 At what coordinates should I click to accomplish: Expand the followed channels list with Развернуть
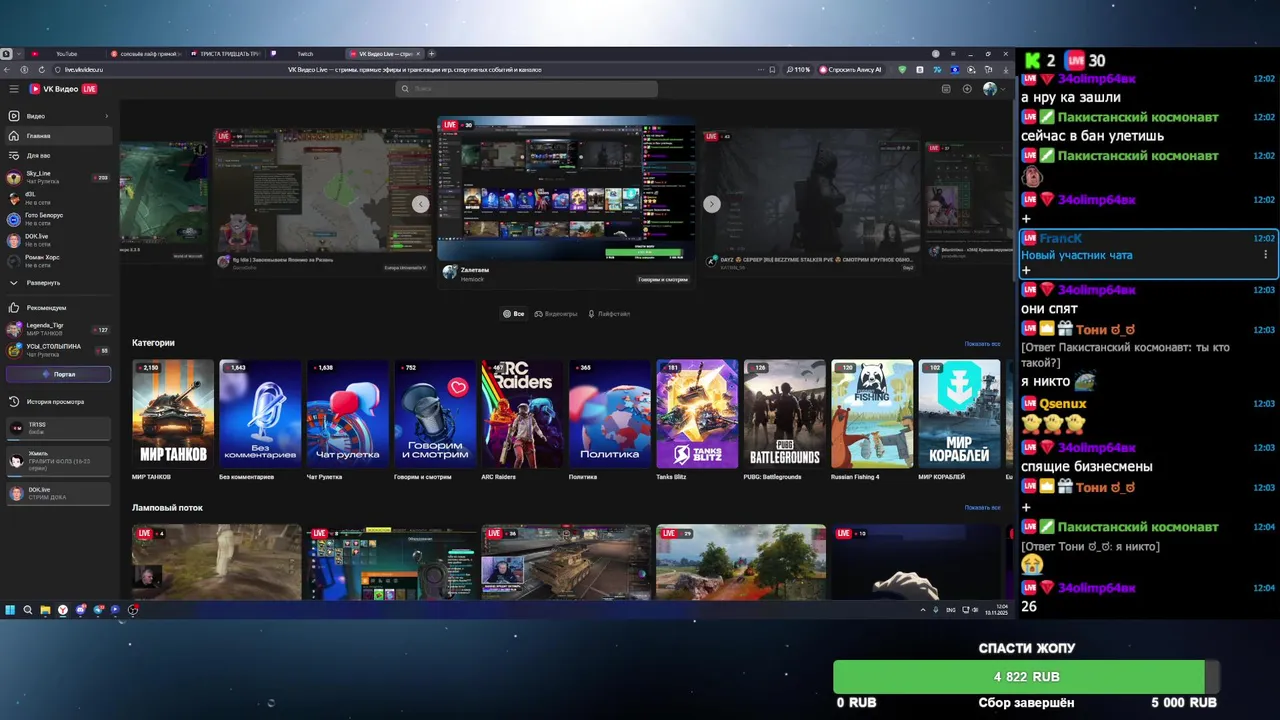(x=58, y=283)
